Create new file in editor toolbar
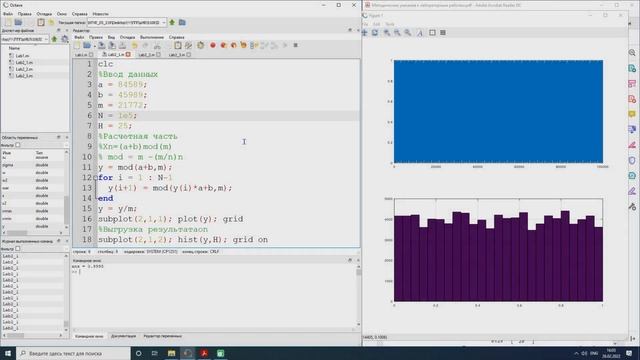 coord(77,45)
